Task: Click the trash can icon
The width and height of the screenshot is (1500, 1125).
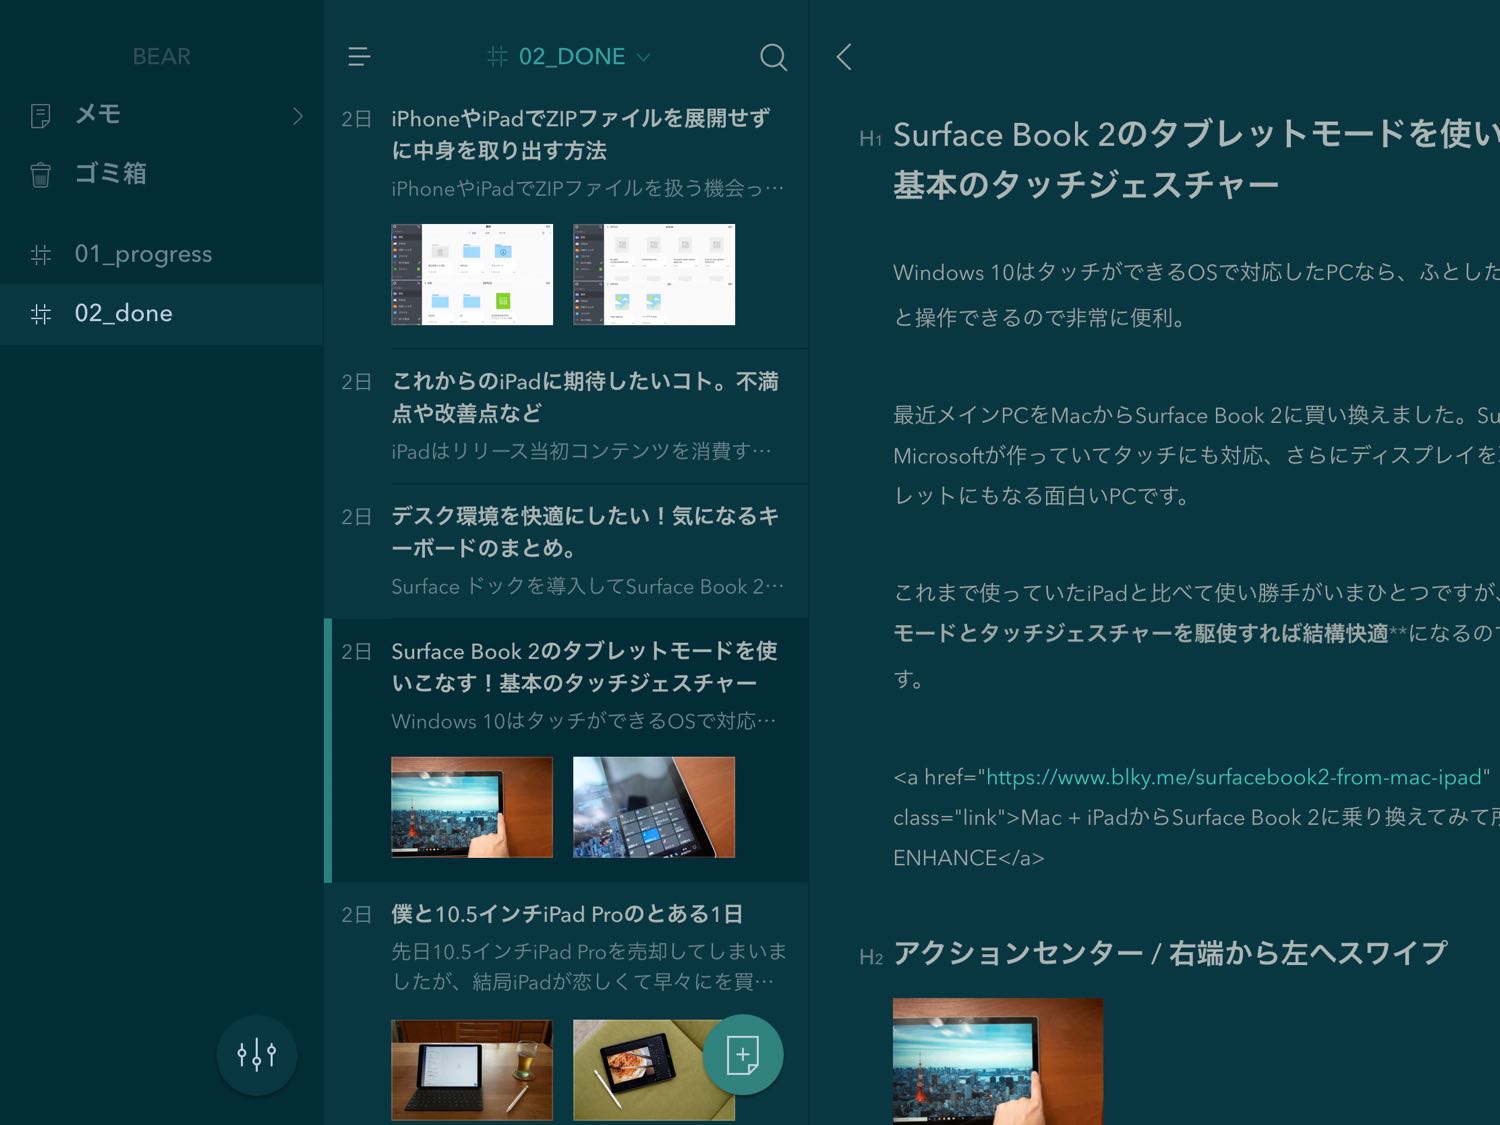Action: 41,174
